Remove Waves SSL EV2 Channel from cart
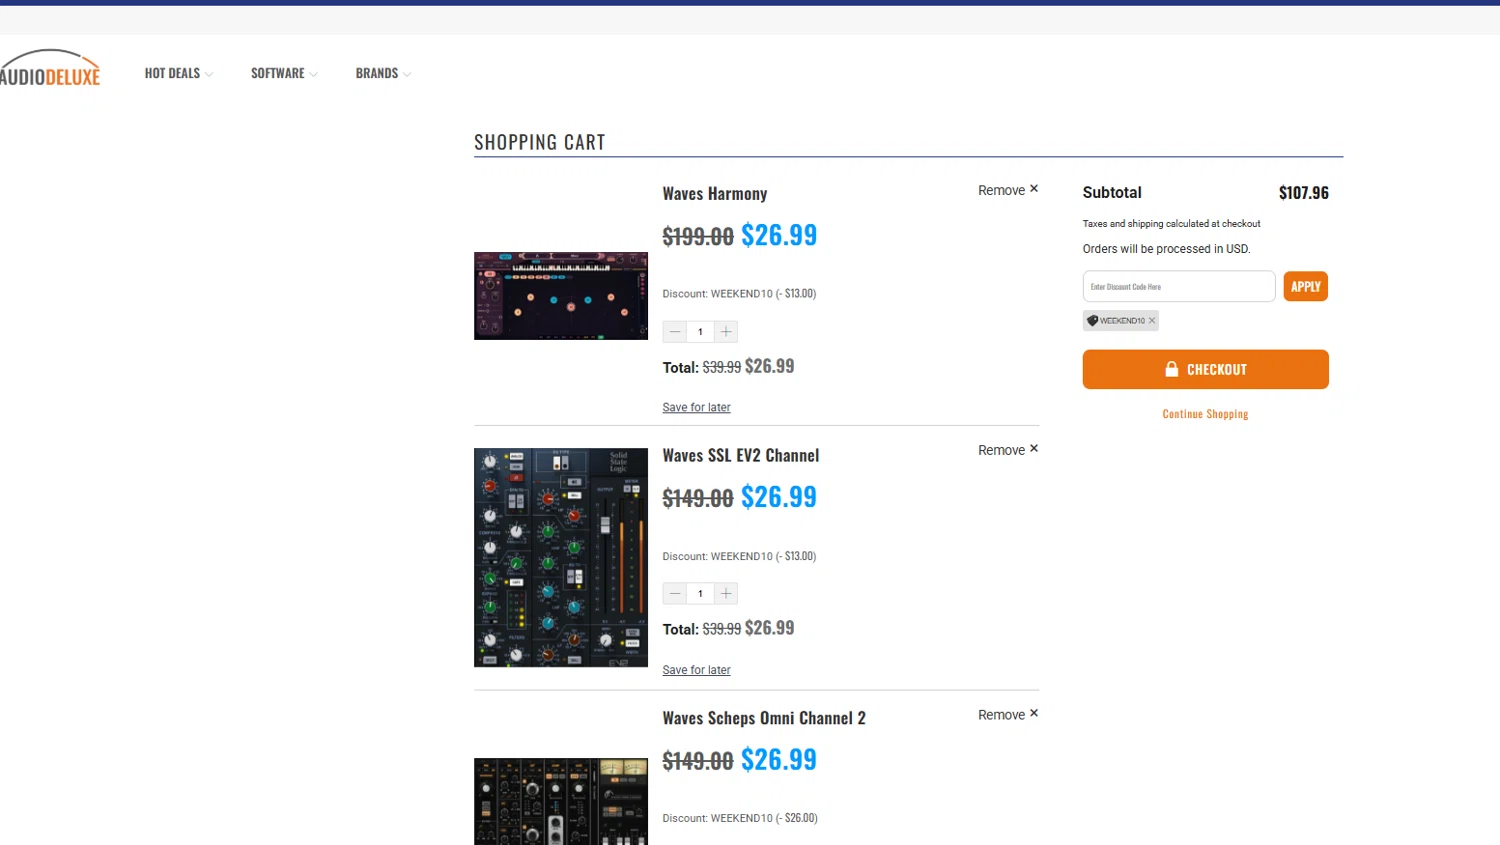The height and width of the screenshot is (845, 1500). [1008, 450]
